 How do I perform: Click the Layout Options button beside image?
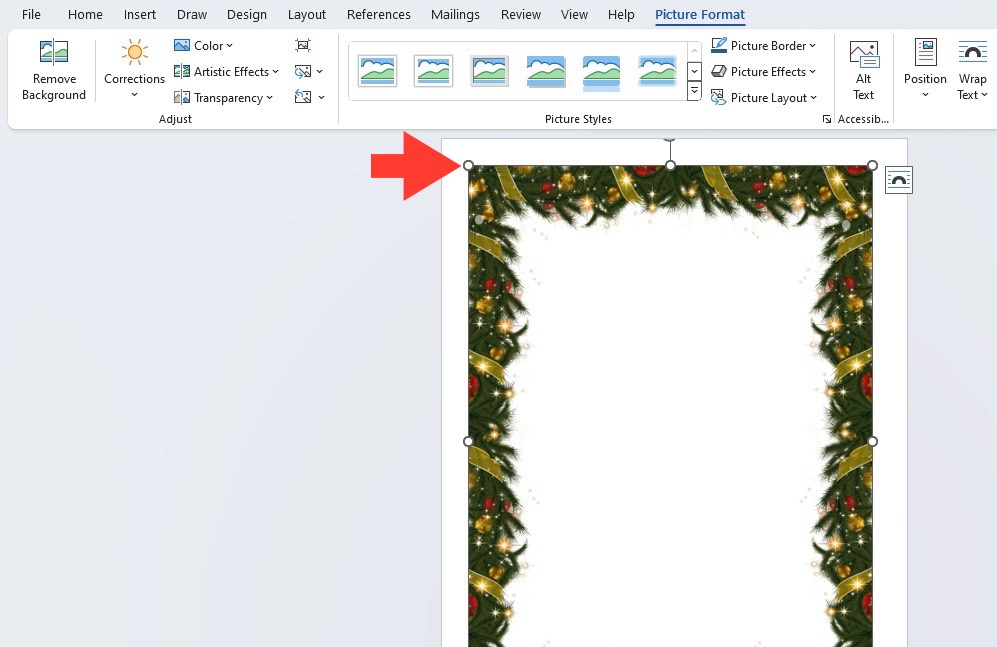(898, 180)
